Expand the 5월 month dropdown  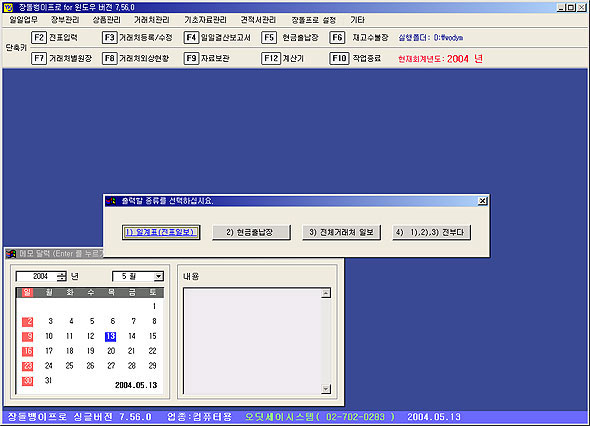(x=159, y=277)
